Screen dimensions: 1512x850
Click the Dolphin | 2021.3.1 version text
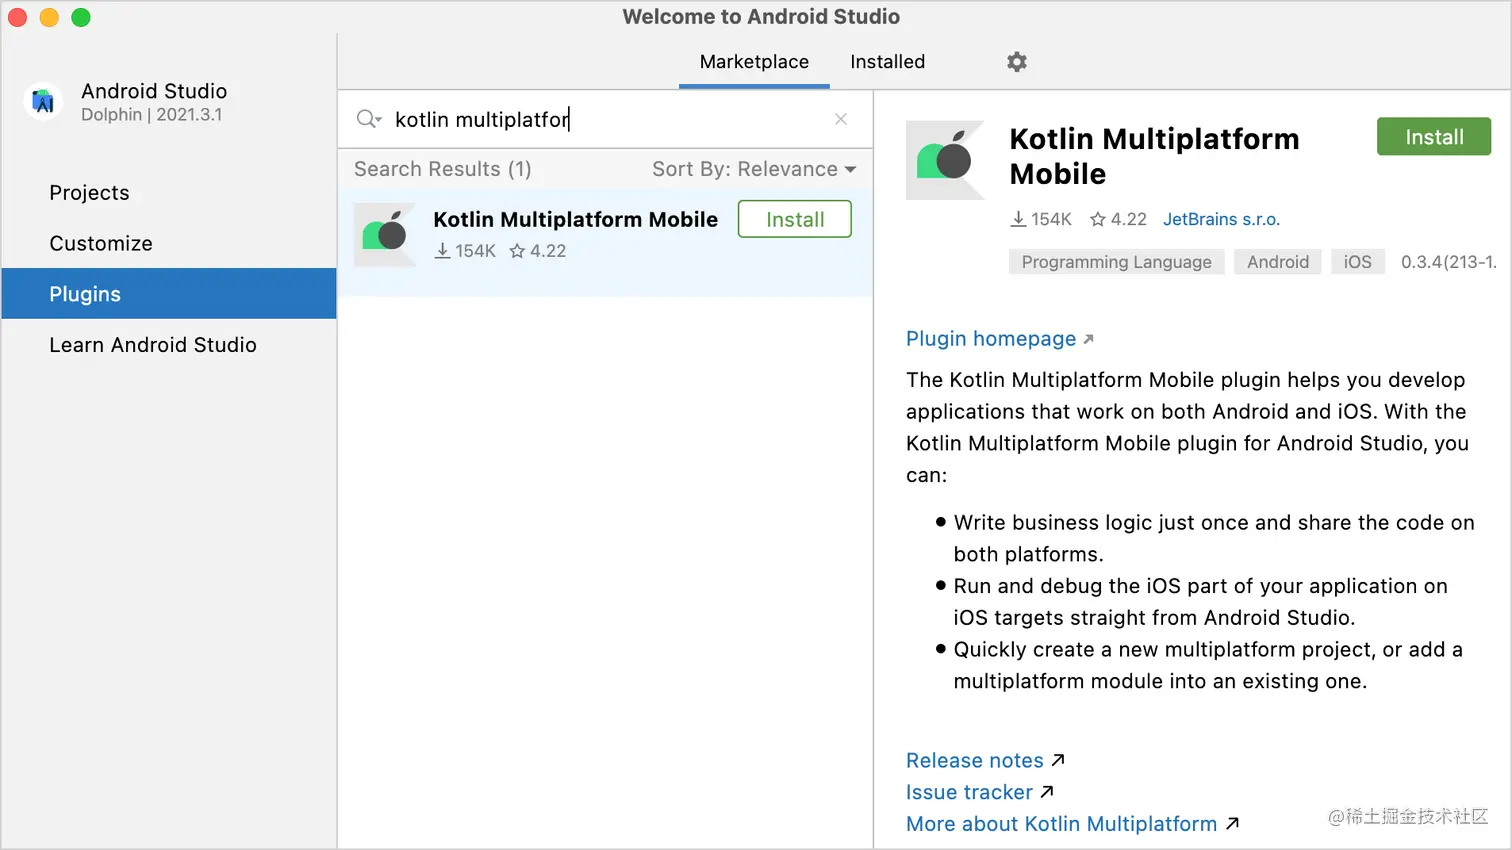(151, 115)
